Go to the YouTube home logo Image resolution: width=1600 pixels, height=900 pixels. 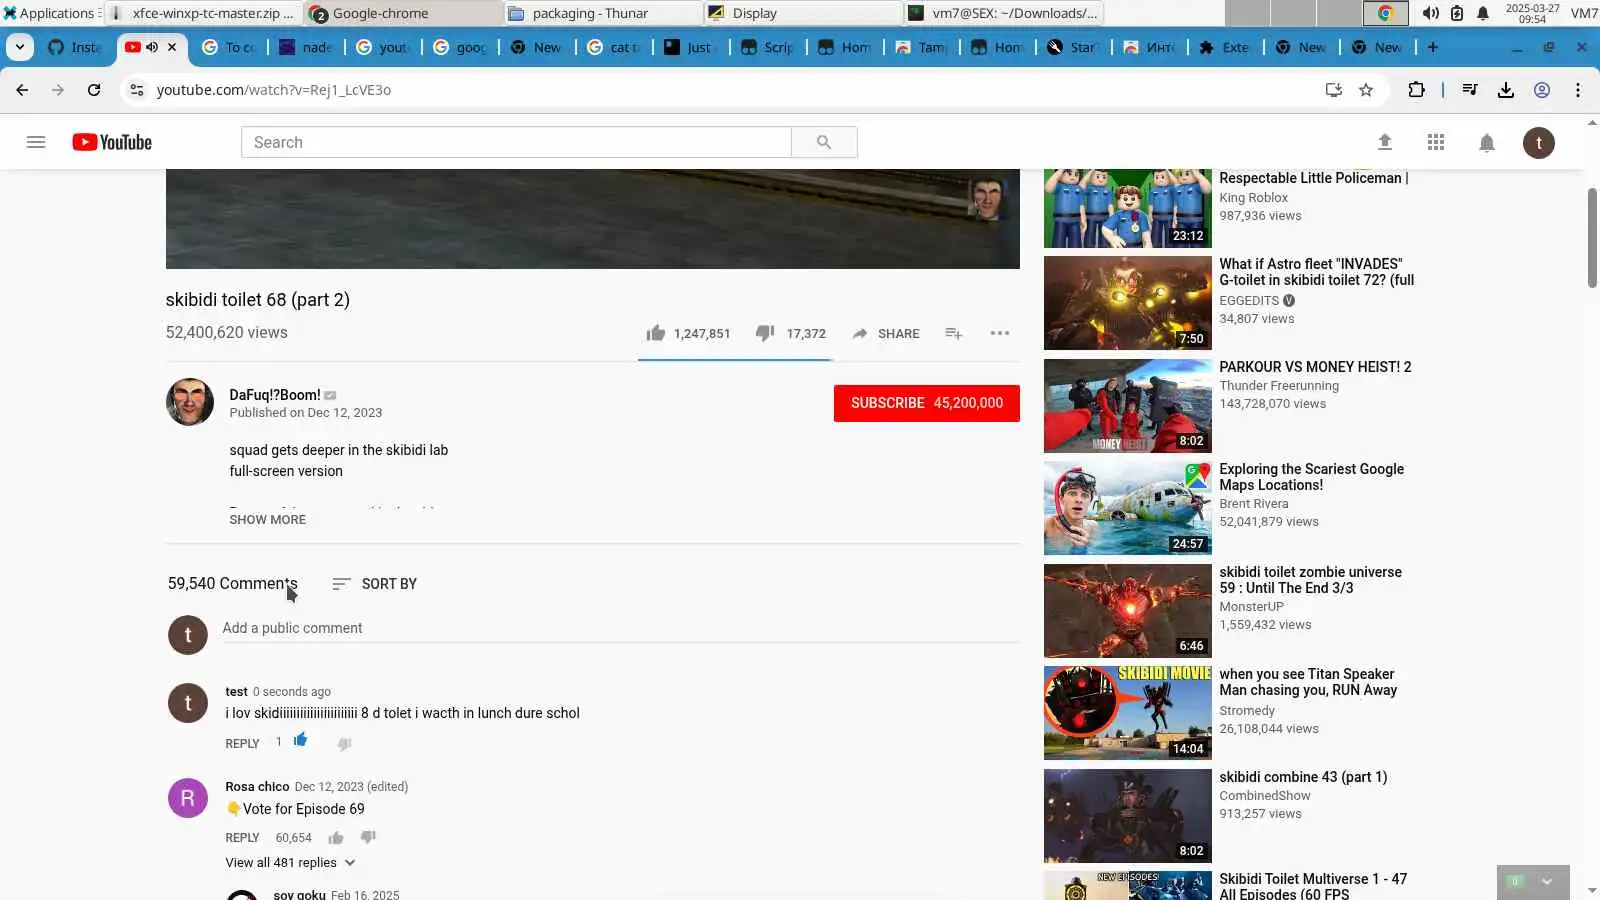112,142
